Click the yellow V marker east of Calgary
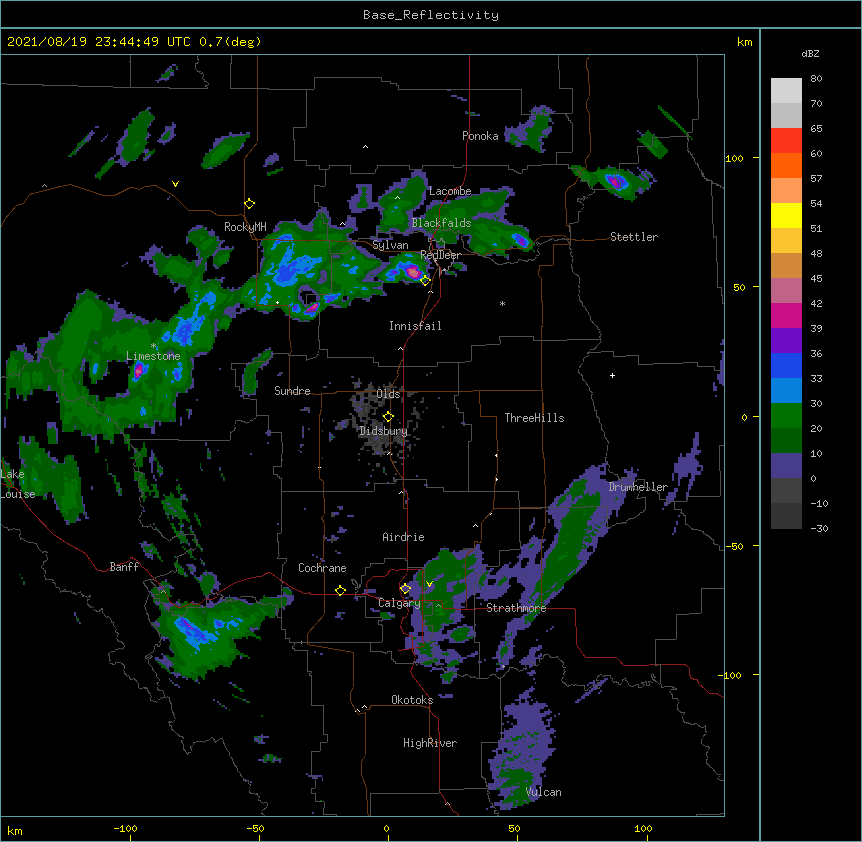862x842 pixels. click(429, 584)
